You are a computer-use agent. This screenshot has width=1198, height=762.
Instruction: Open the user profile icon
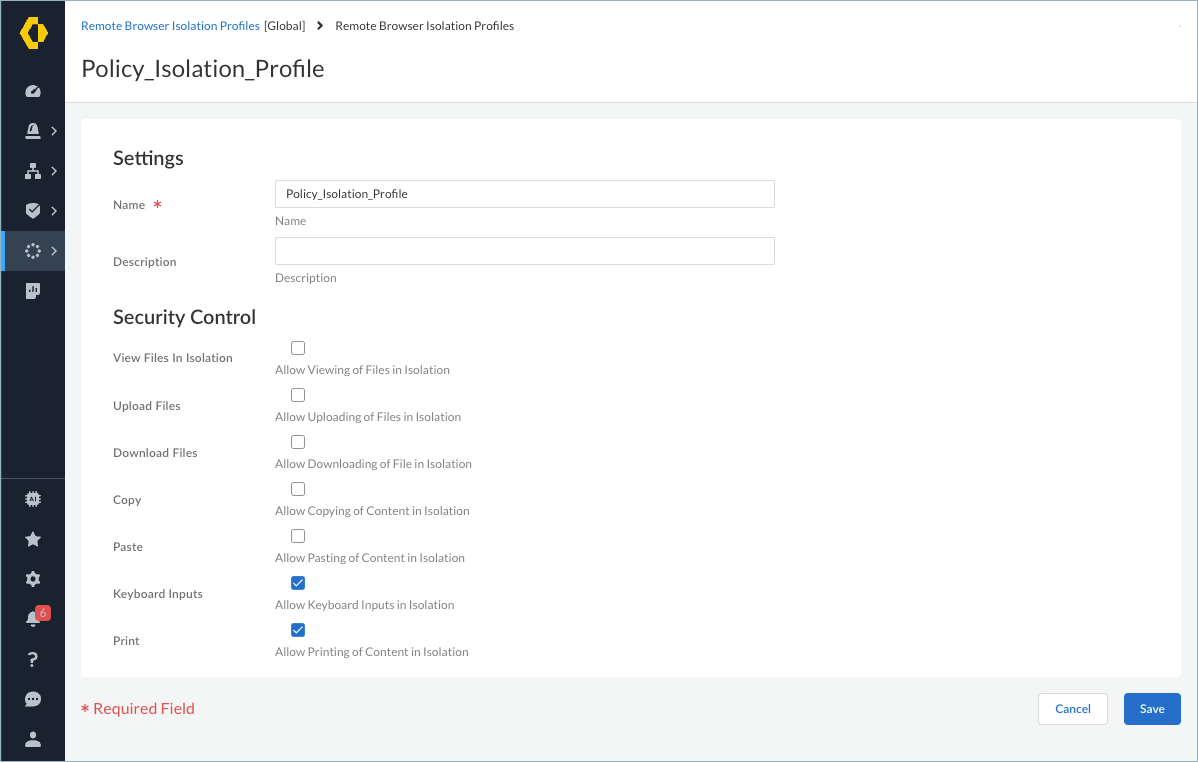pos(33,739)
